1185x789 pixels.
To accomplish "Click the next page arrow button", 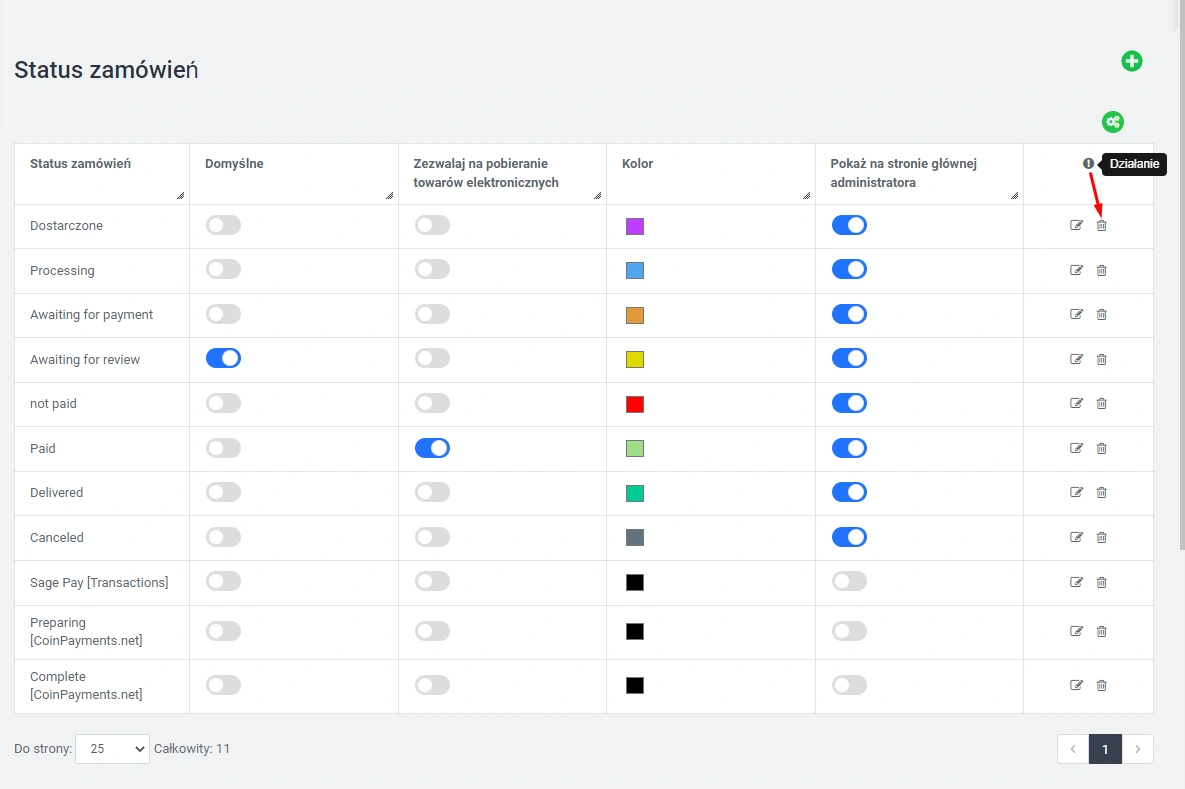I will point(1137,749).
